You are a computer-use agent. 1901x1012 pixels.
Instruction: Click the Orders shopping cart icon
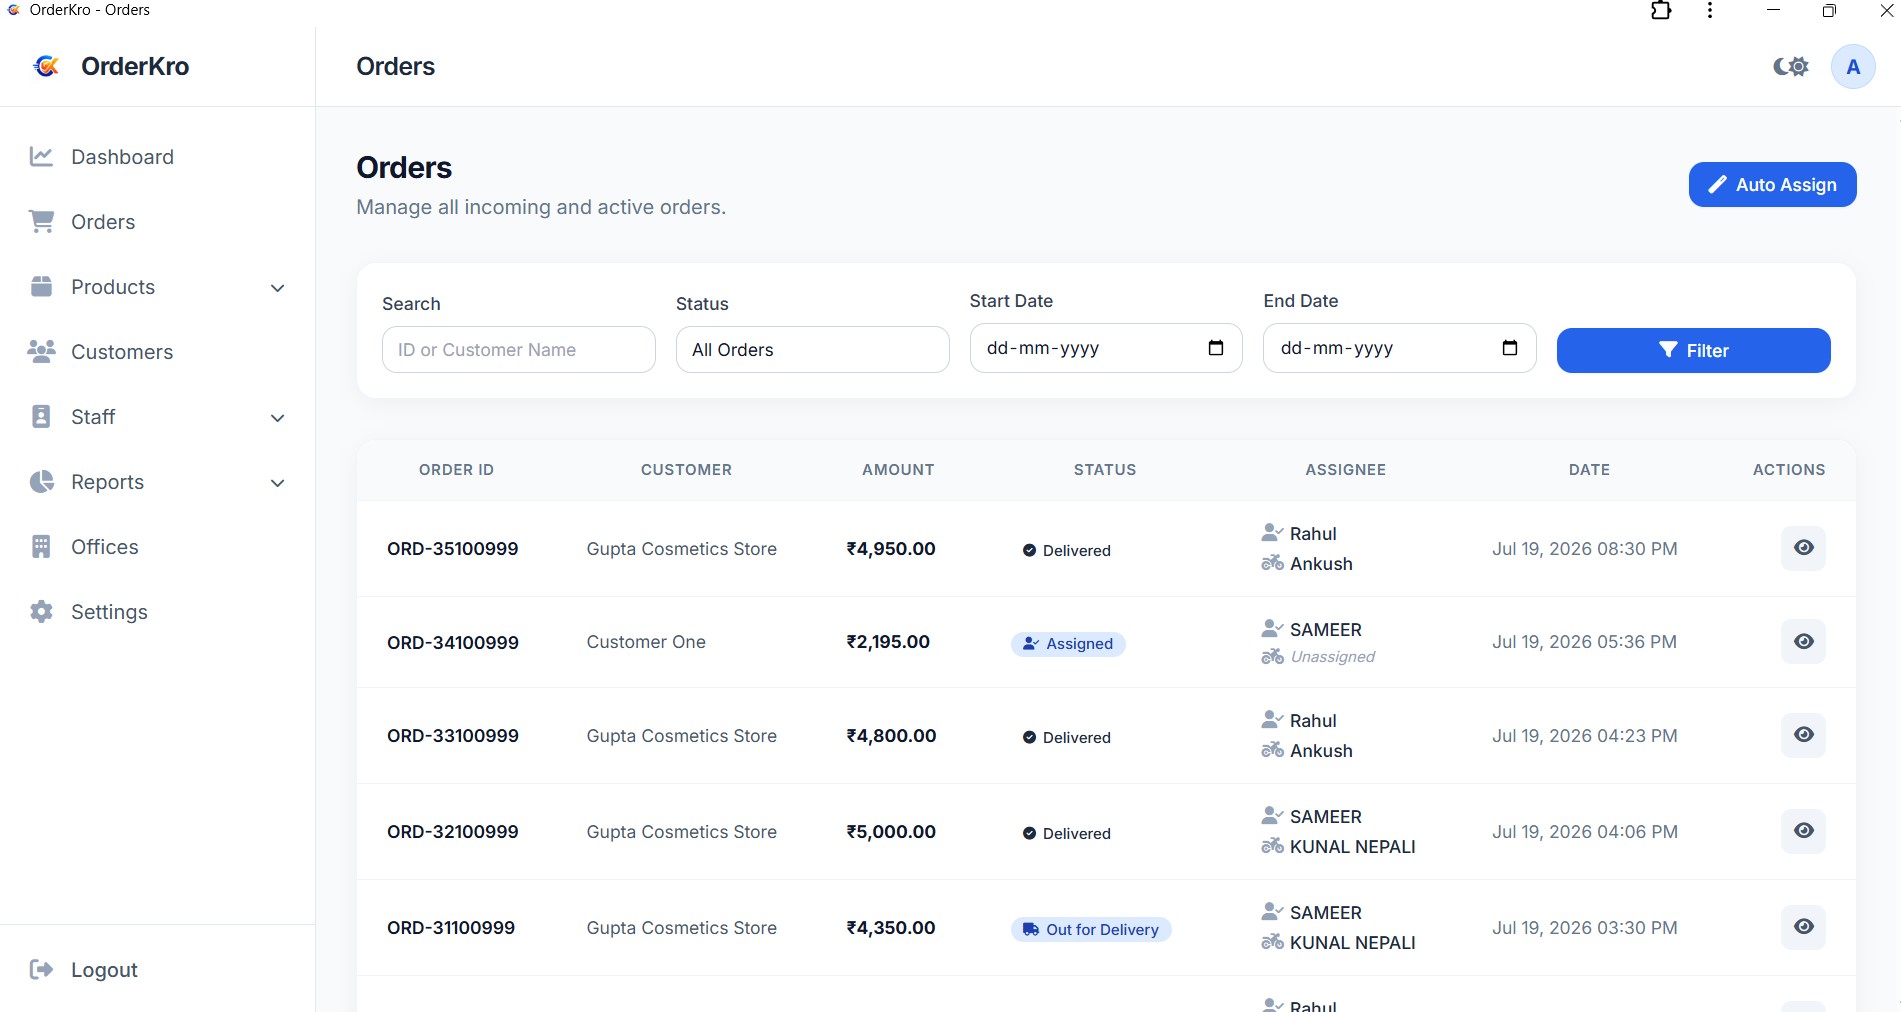(41, 222)
